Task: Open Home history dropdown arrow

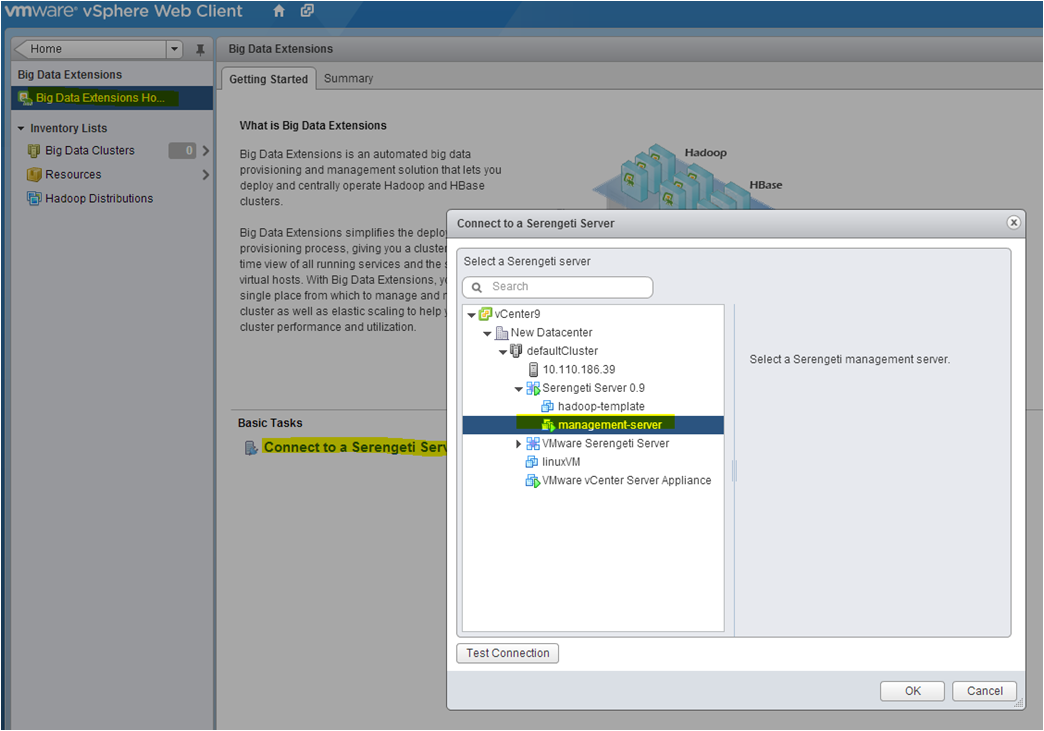Action: tap(174, 49)
